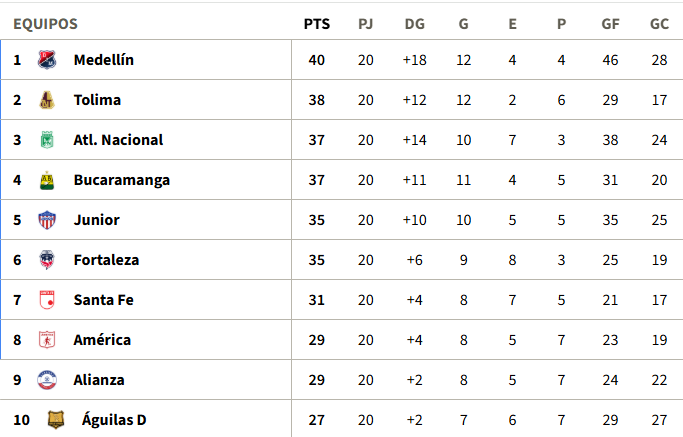The width and height of the screenshot is (683, 437).
Task: Click the Alianza team crest icon
Action: click(x=46, y=380)
